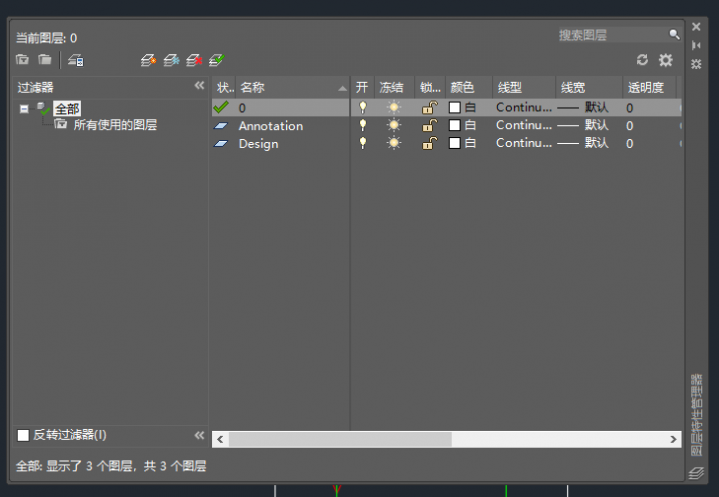Click the palette auto-hide icon
This screenshot has height=497, width=719.
(696, 45)
